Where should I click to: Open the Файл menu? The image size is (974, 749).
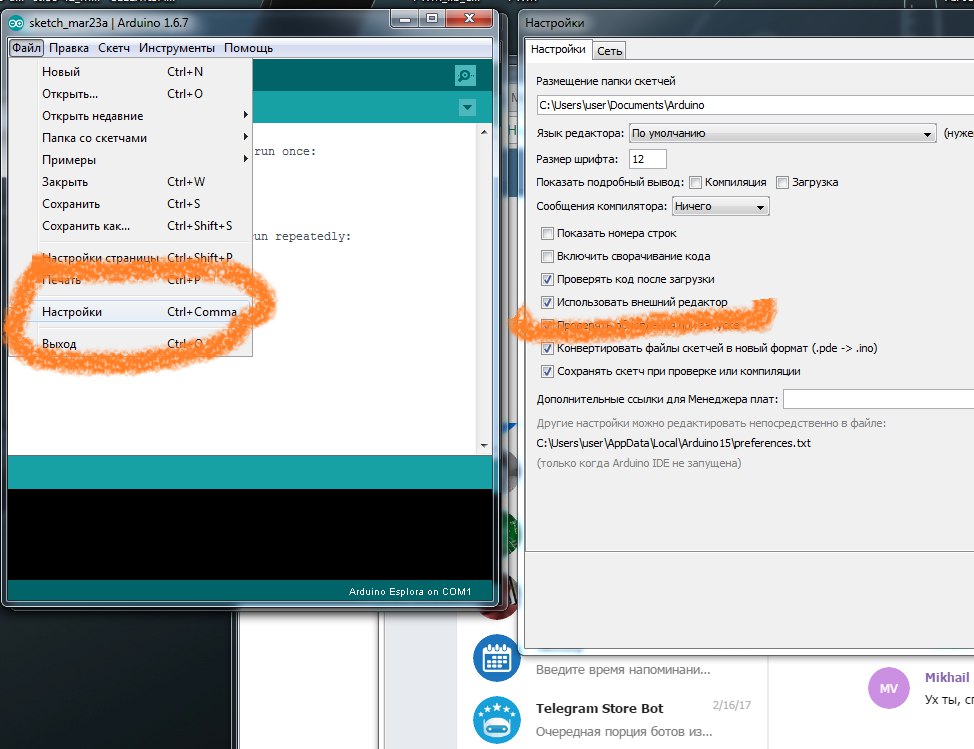(x=26, y=48)
